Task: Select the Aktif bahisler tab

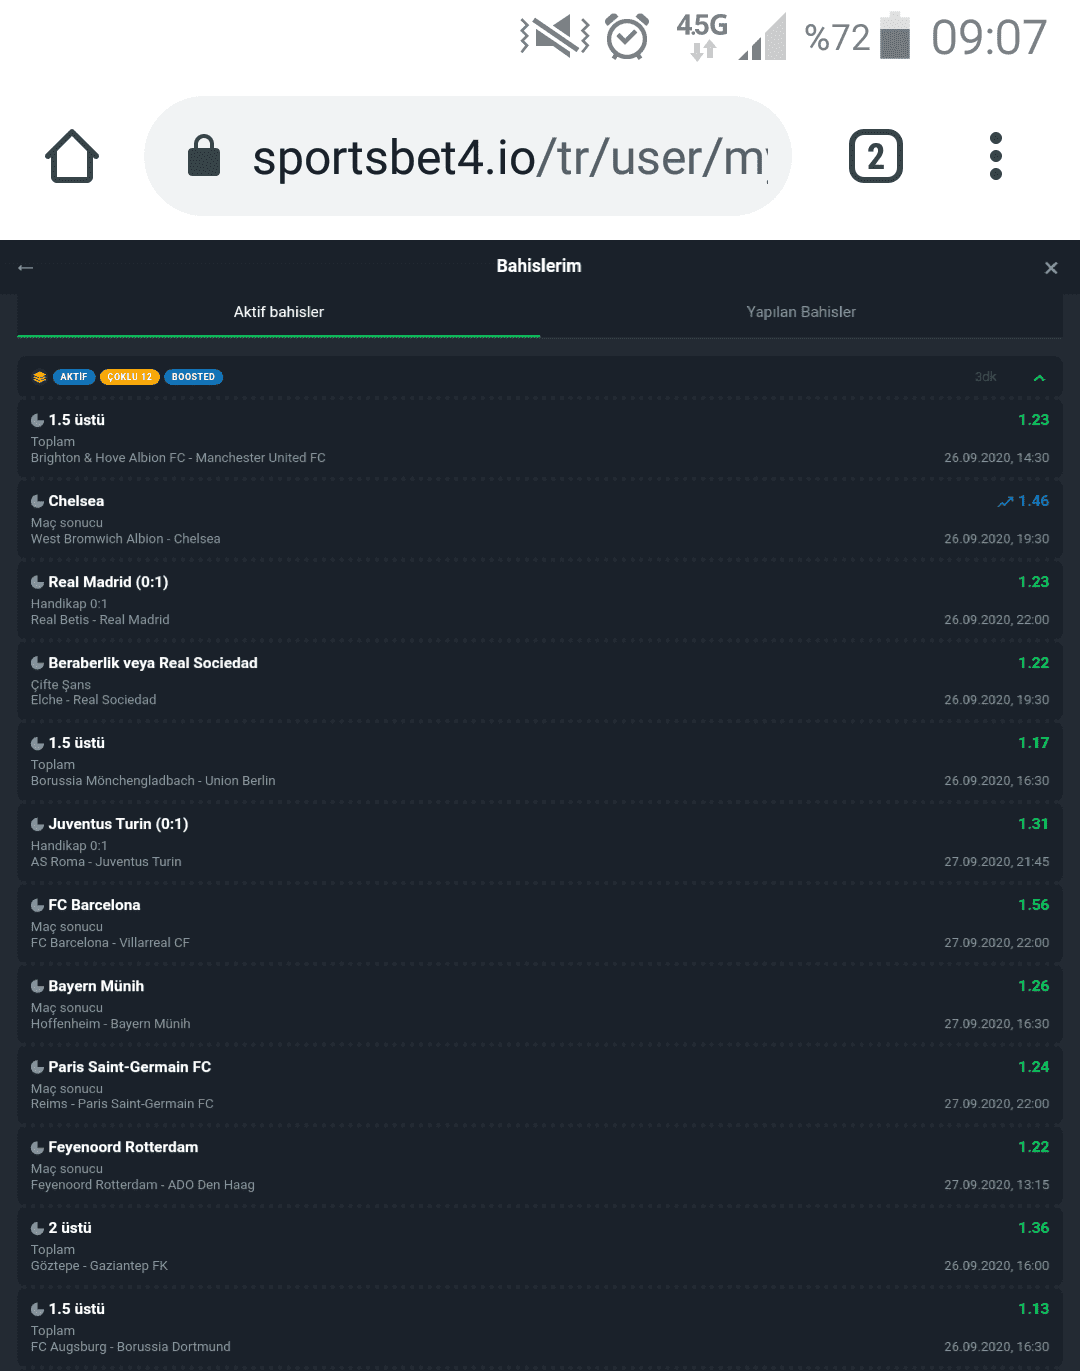Action: [279, 312]
